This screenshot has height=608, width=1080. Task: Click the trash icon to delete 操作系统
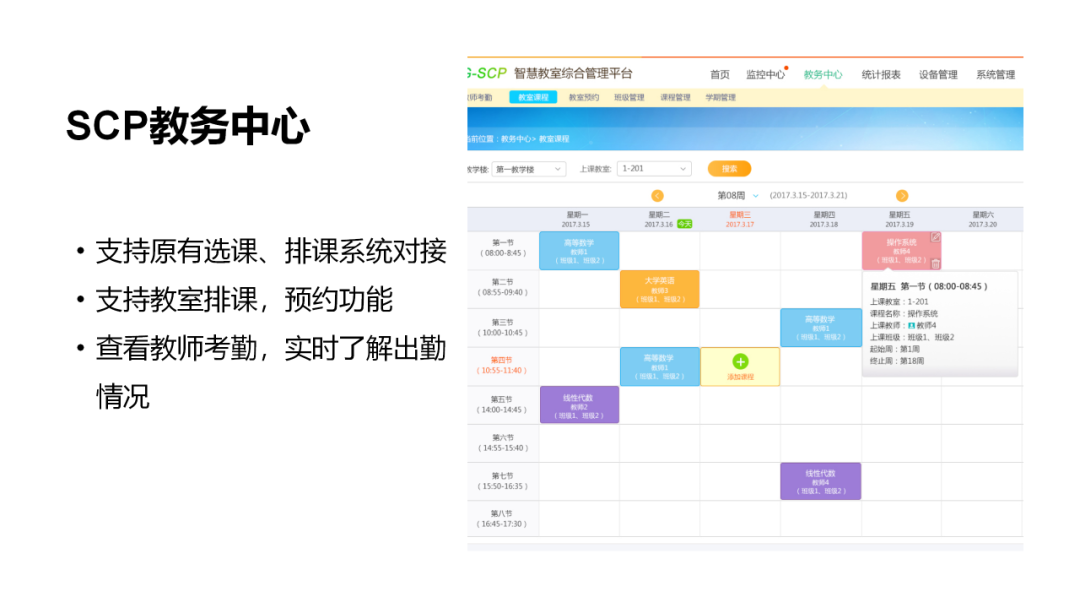(935, 262)
